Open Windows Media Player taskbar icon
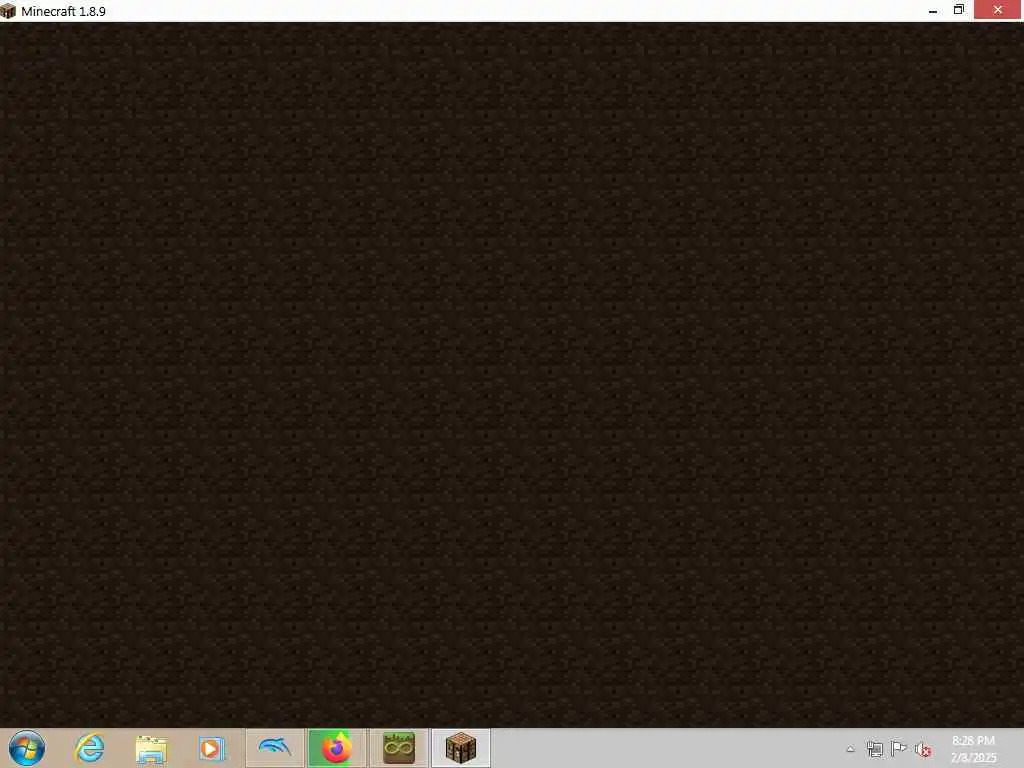1024x768 pixels. (x=212, y=749)
